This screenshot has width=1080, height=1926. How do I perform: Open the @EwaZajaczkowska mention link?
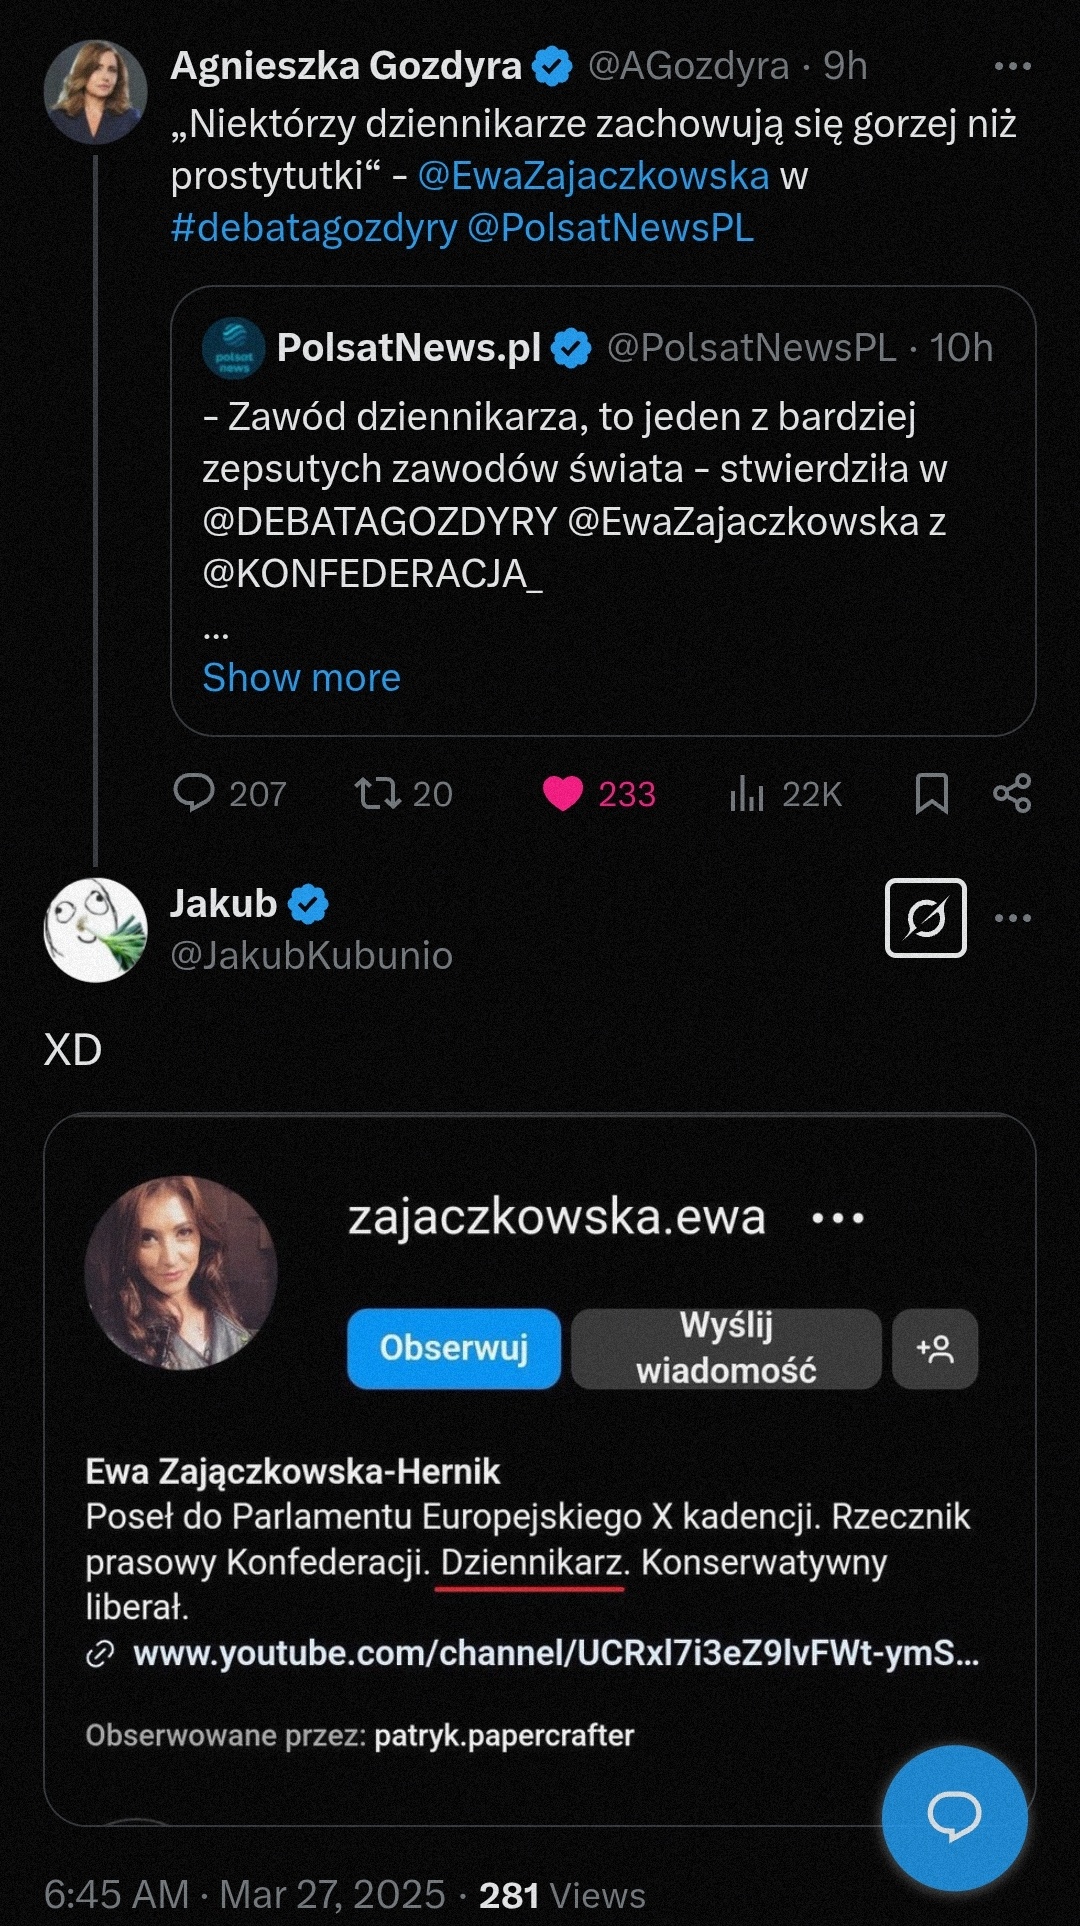[593, 176]
